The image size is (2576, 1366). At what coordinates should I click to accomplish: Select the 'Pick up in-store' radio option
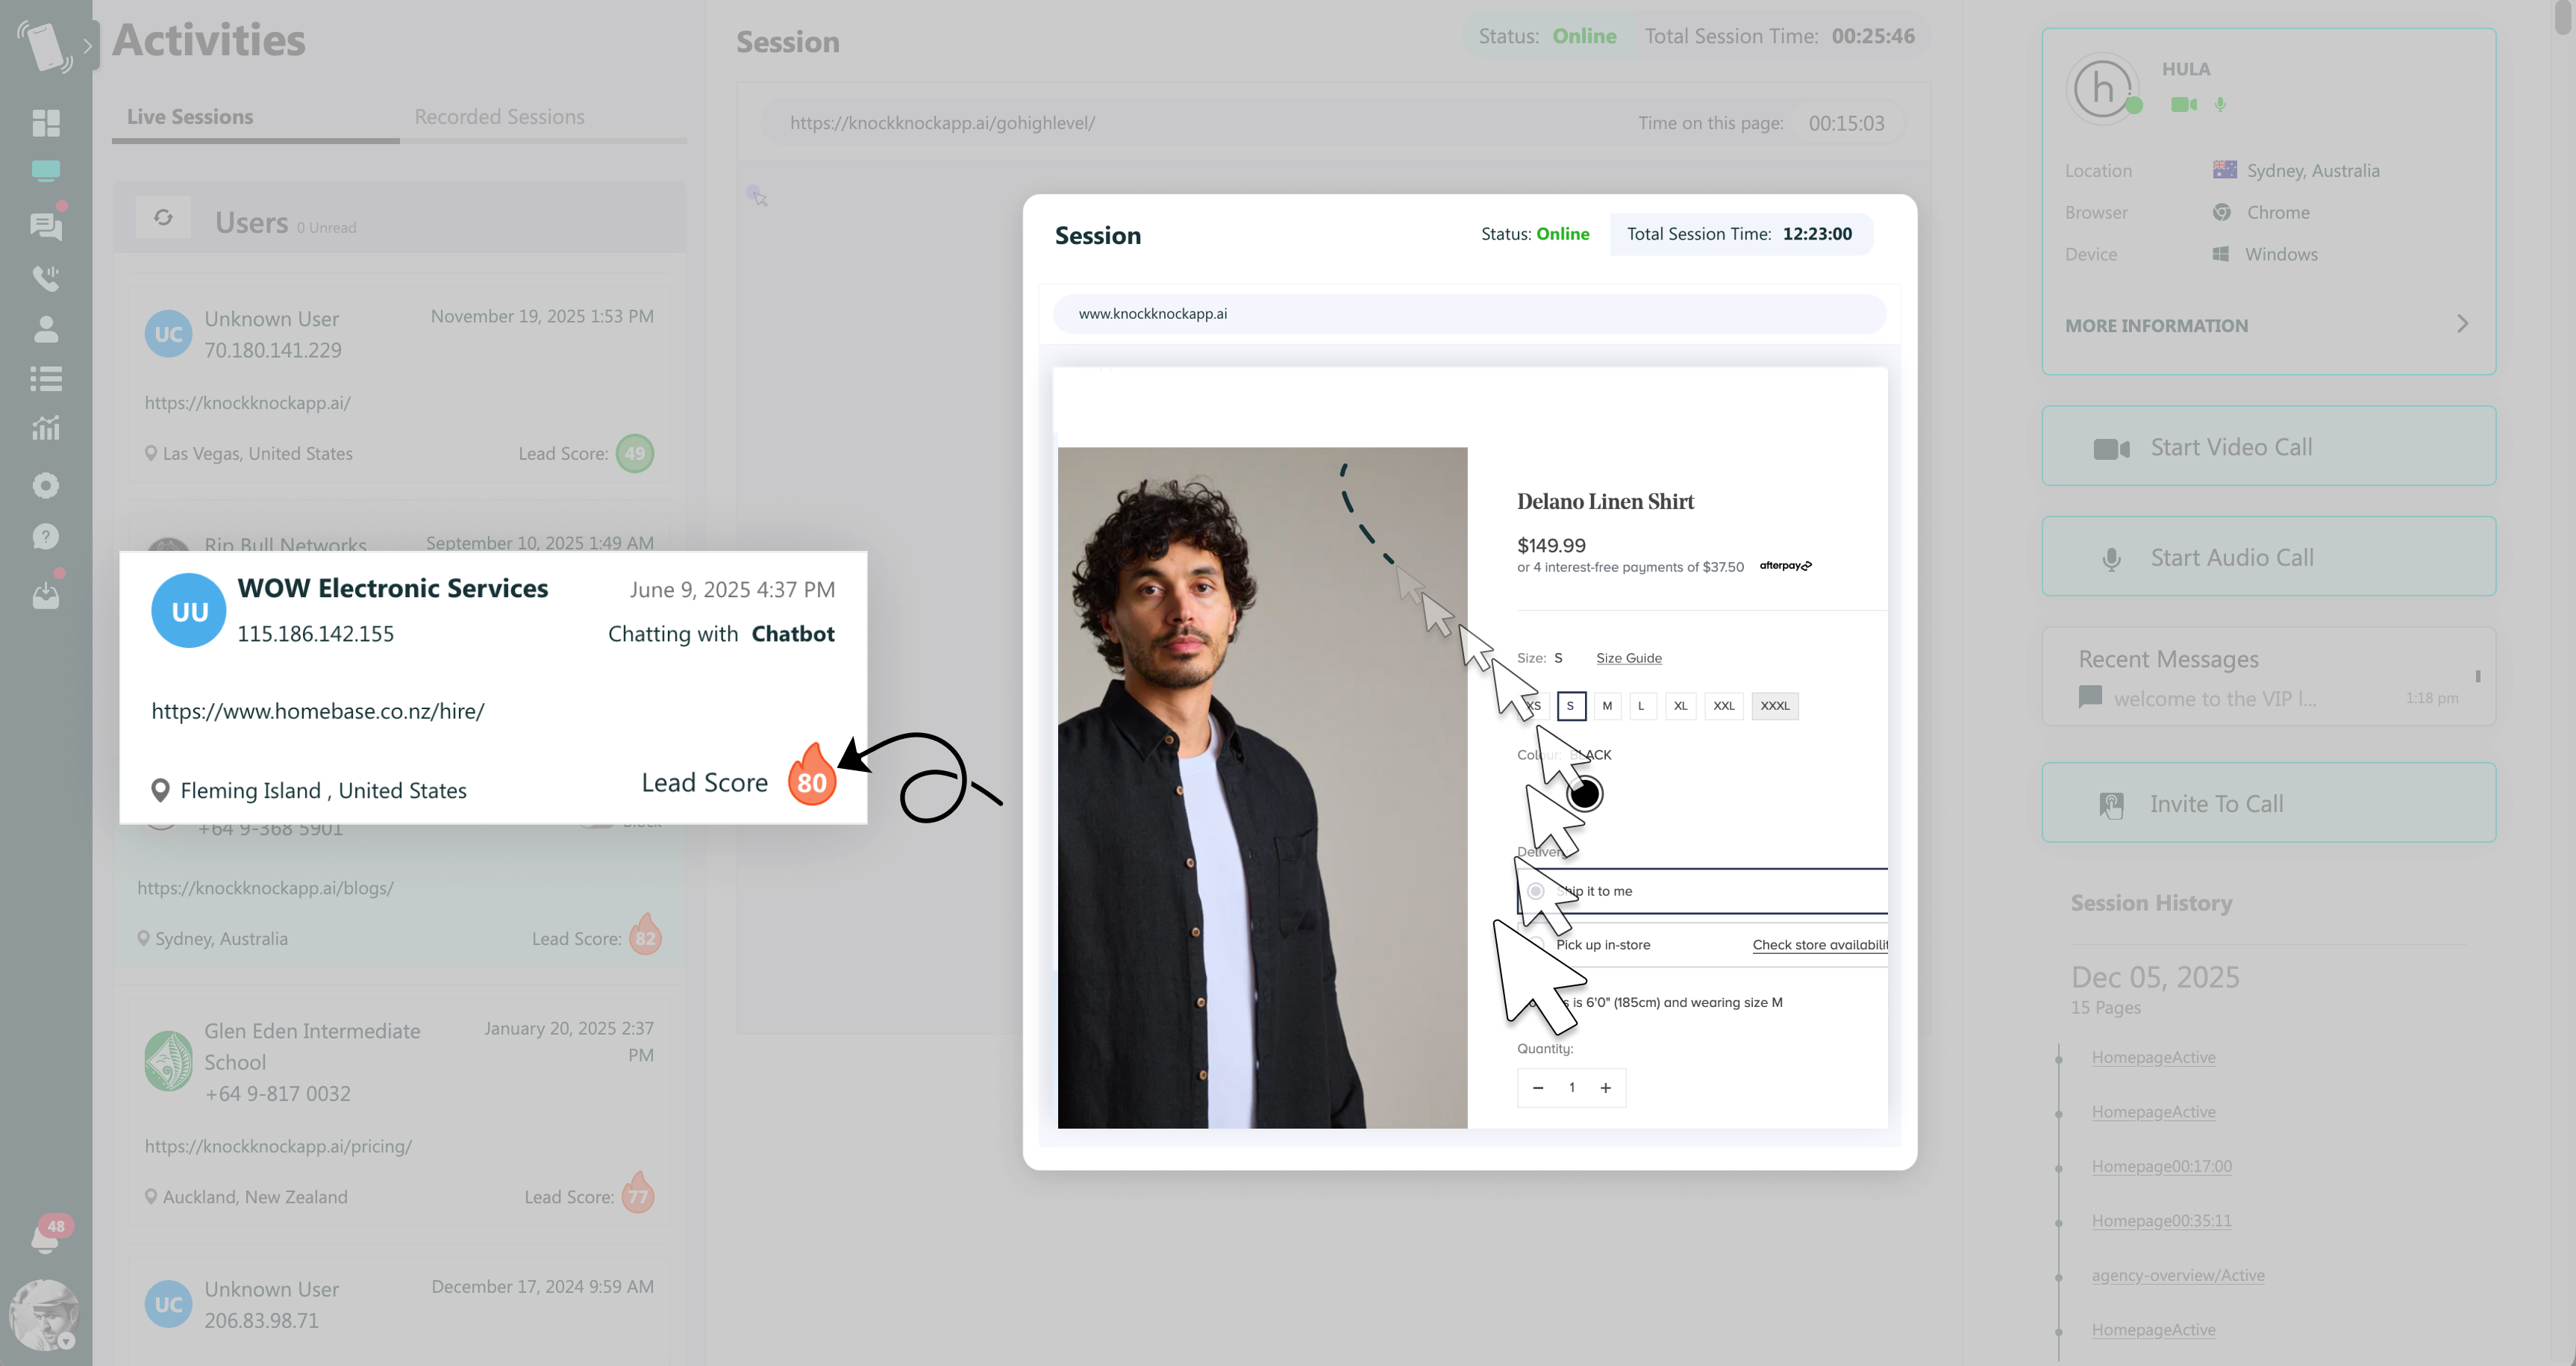click(1538, 945)
